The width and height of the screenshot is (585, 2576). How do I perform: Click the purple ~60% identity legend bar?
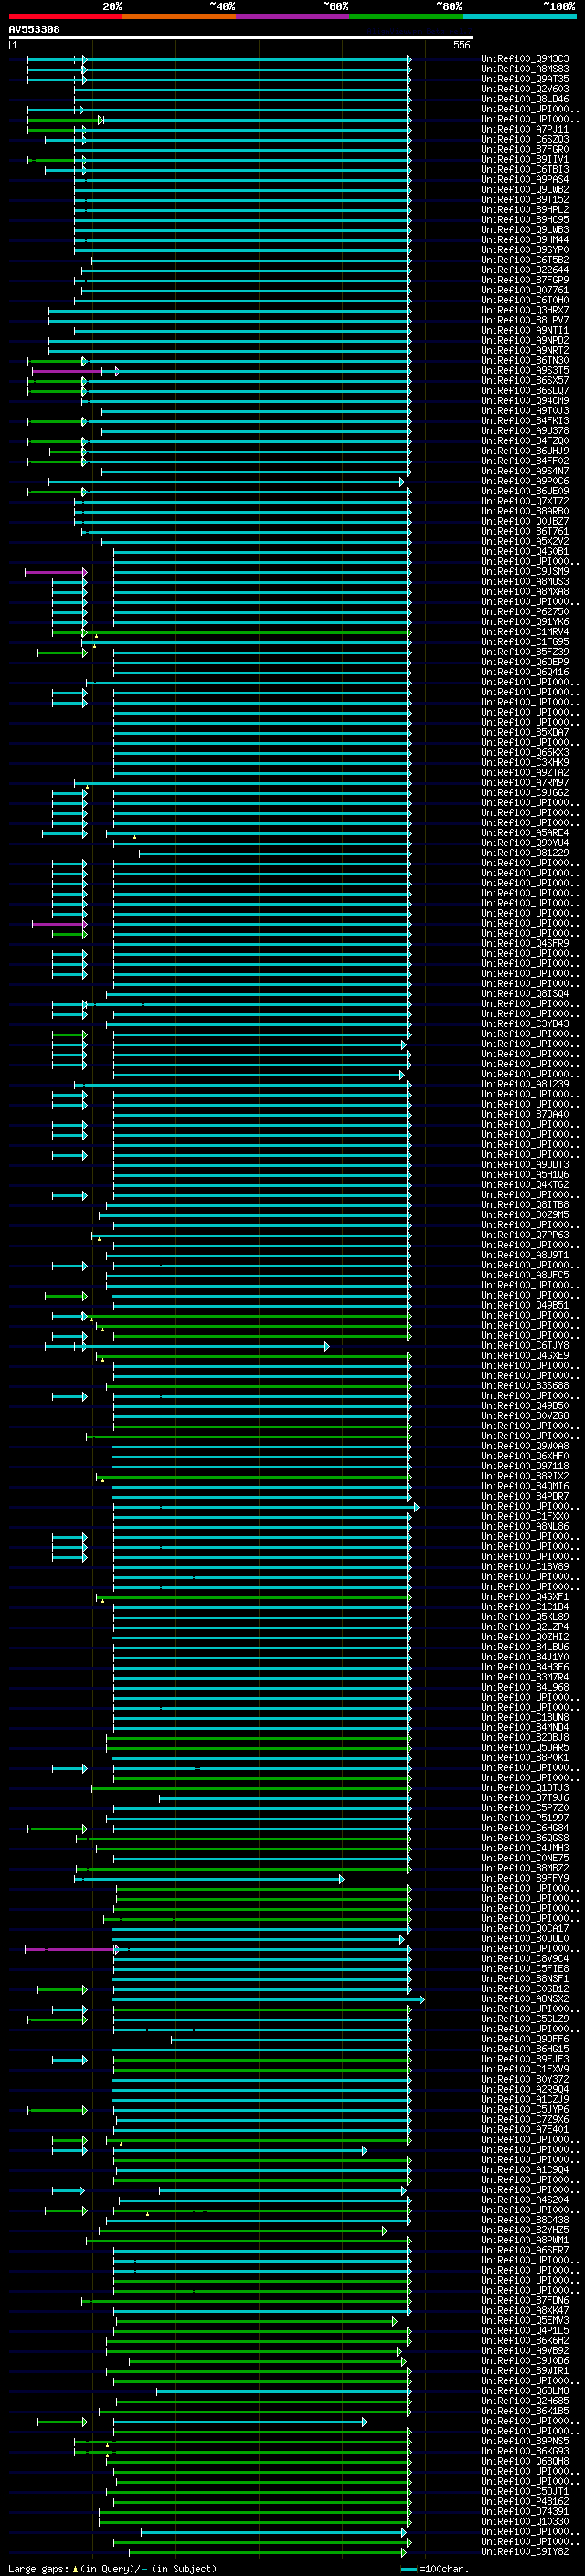point(293,16)
